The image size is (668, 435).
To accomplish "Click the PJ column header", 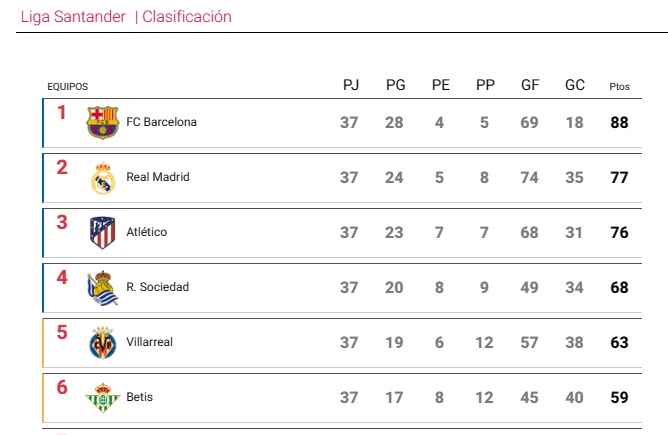I will (351, 85).
